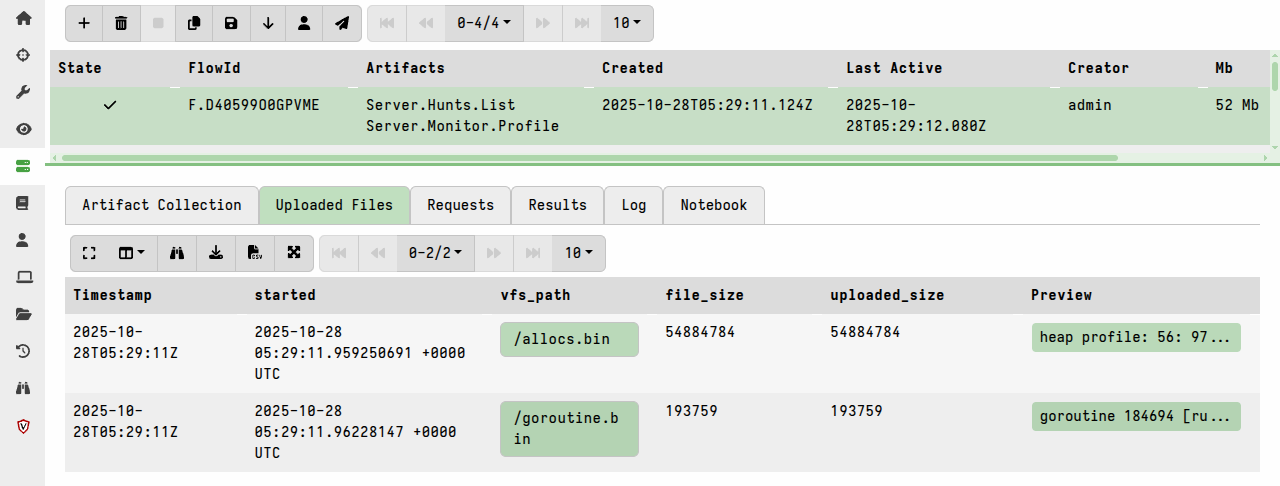Click the floppy disk save icon
Image resolution: width=1280 pixels, height=486 pixels.
(x=231, y=23)
